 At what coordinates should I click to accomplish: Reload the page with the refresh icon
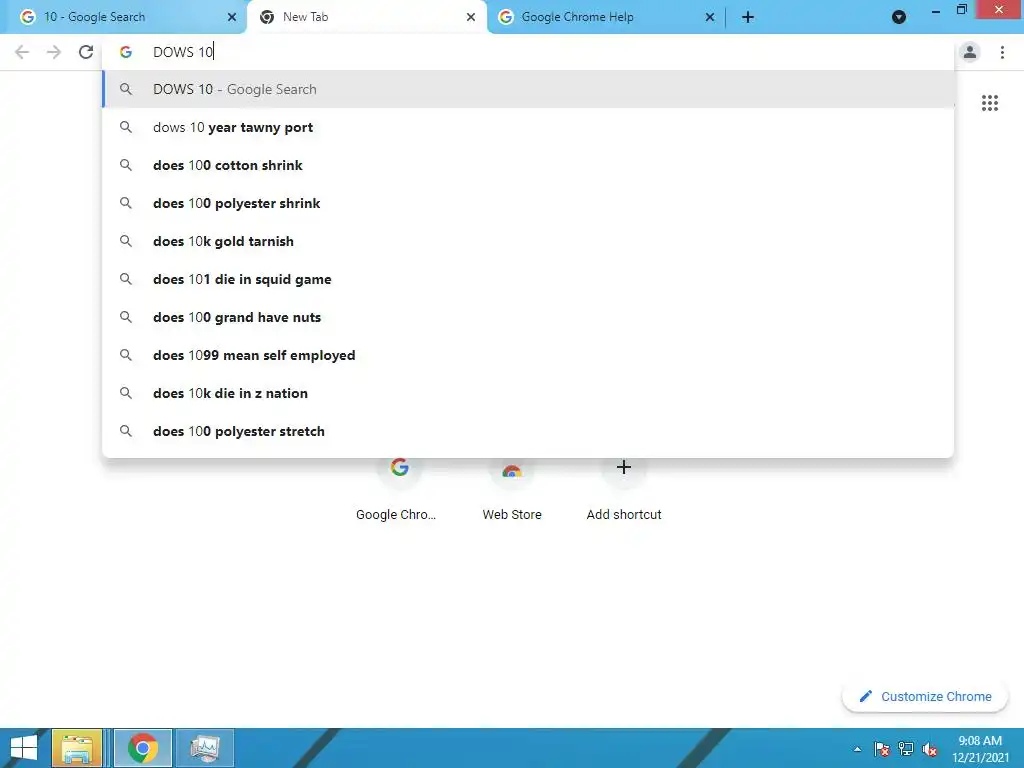point(86,52)
